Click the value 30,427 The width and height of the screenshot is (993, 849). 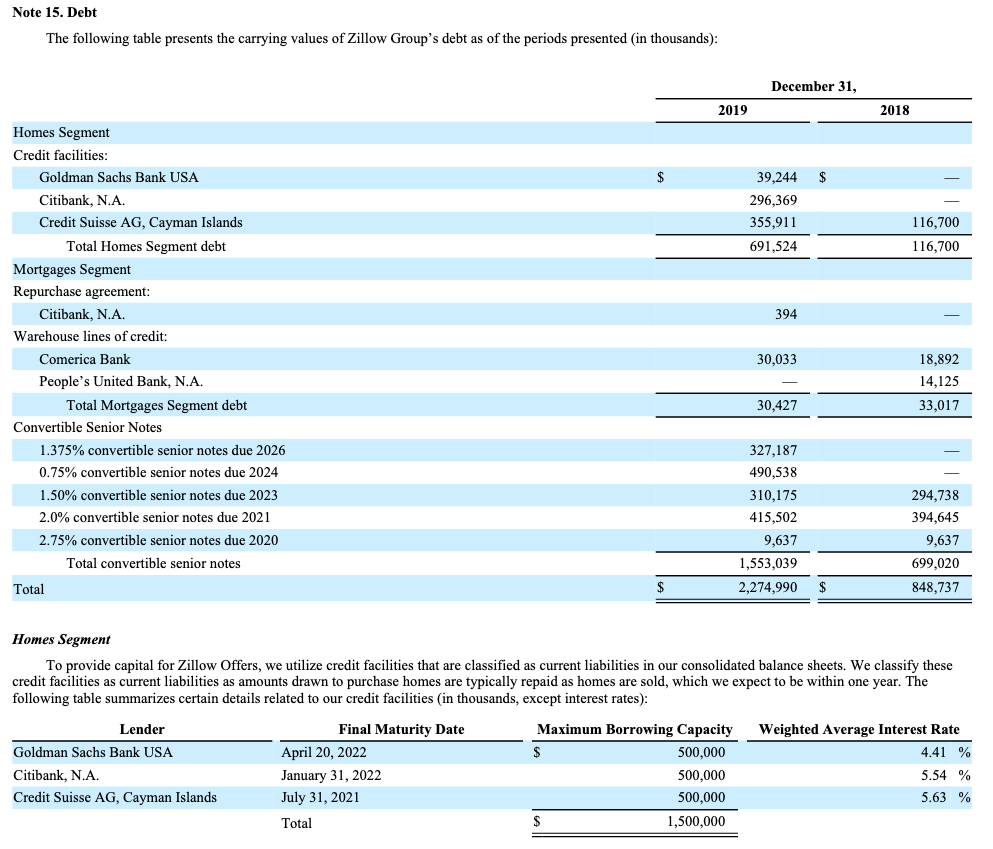point(777,405)
